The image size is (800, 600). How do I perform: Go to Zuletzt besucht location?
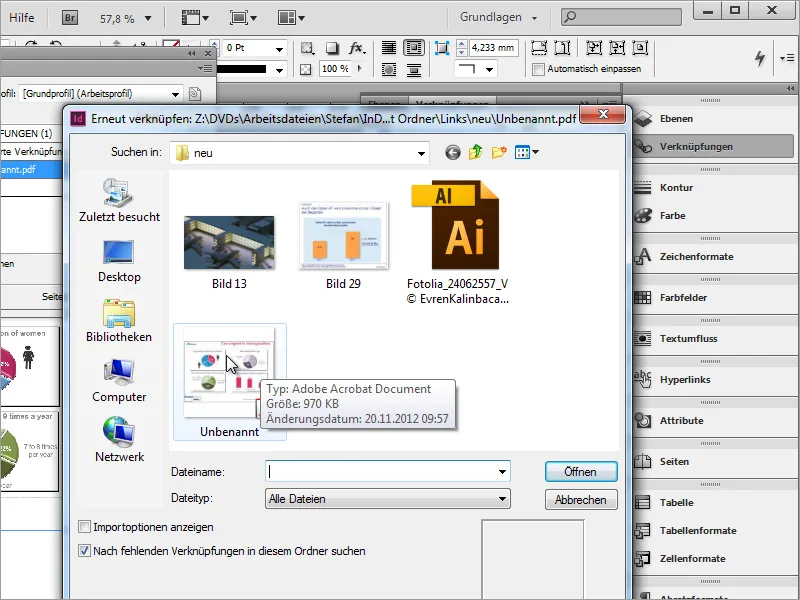pyautogui.click(x=119, y=201)
